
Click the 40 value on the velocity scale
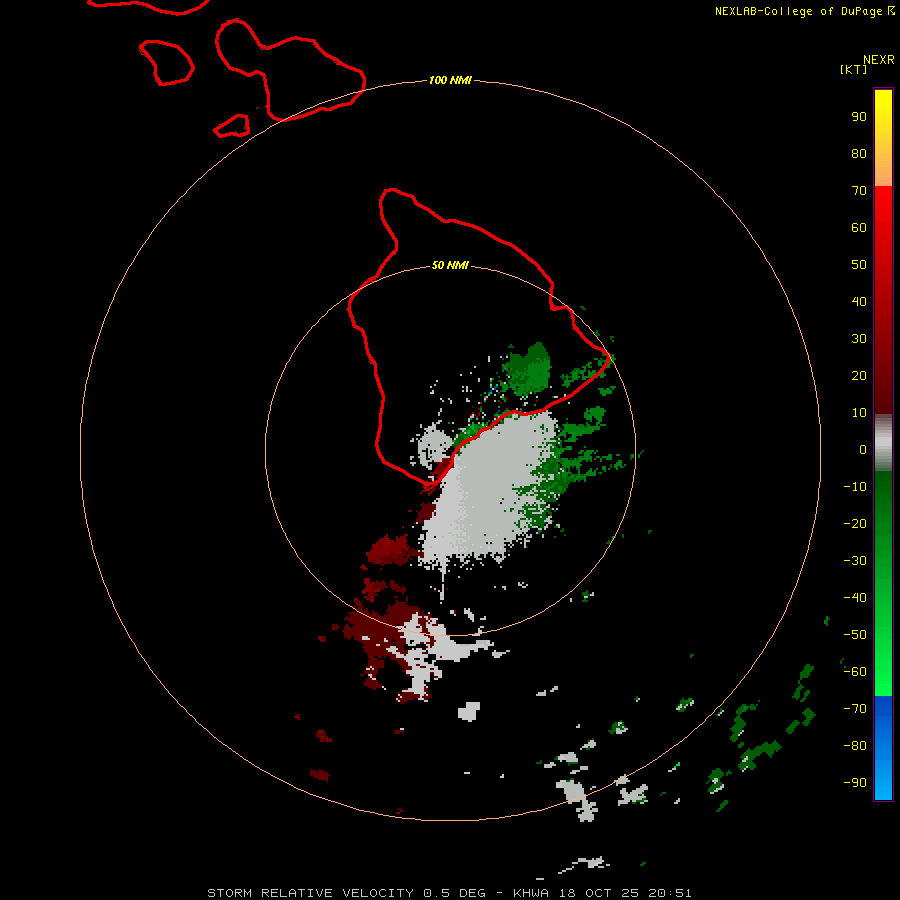click(859, 301)
